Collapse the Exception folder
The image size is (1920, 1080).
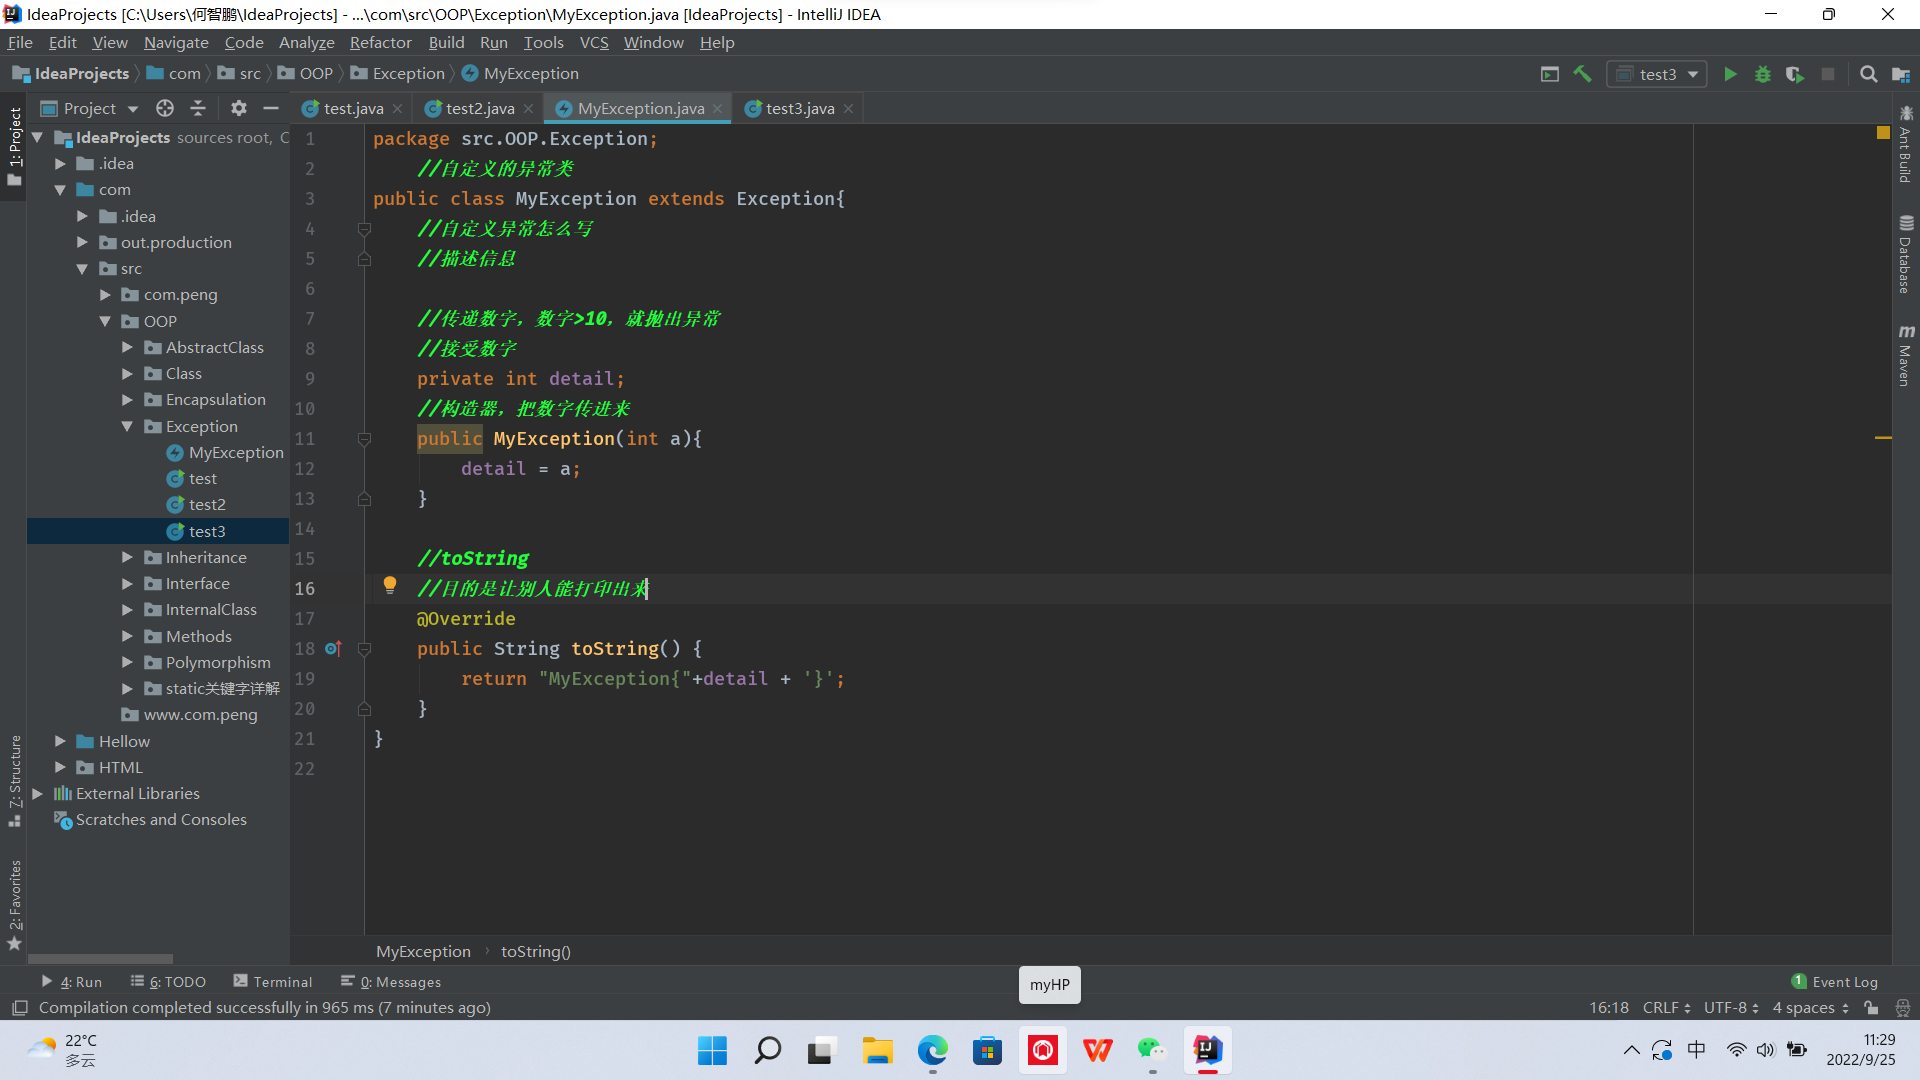coord(127,426)
